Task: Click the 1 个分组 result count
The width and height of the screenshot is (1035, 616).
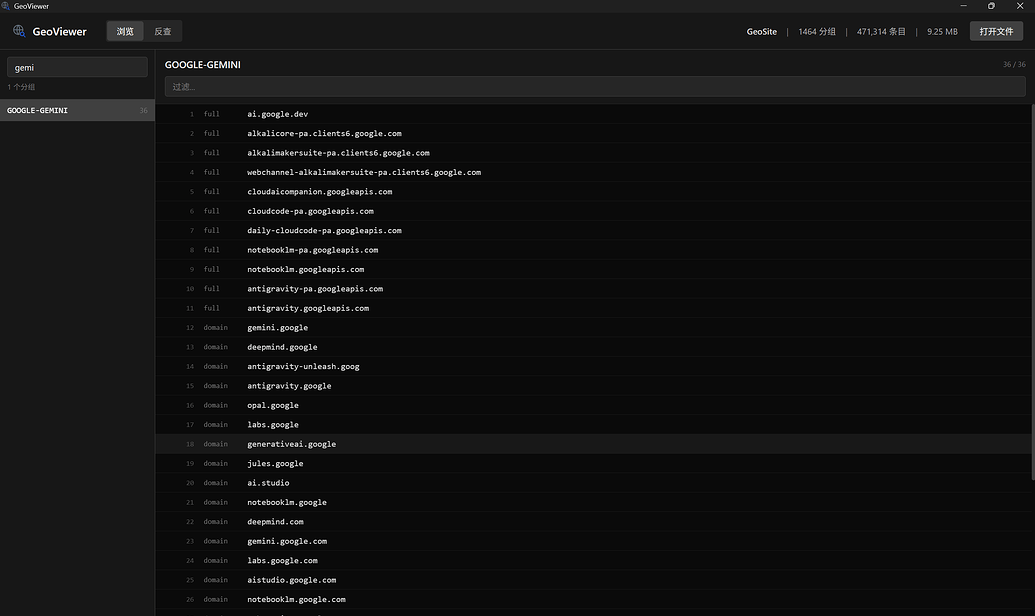Action: click(21, 87)
